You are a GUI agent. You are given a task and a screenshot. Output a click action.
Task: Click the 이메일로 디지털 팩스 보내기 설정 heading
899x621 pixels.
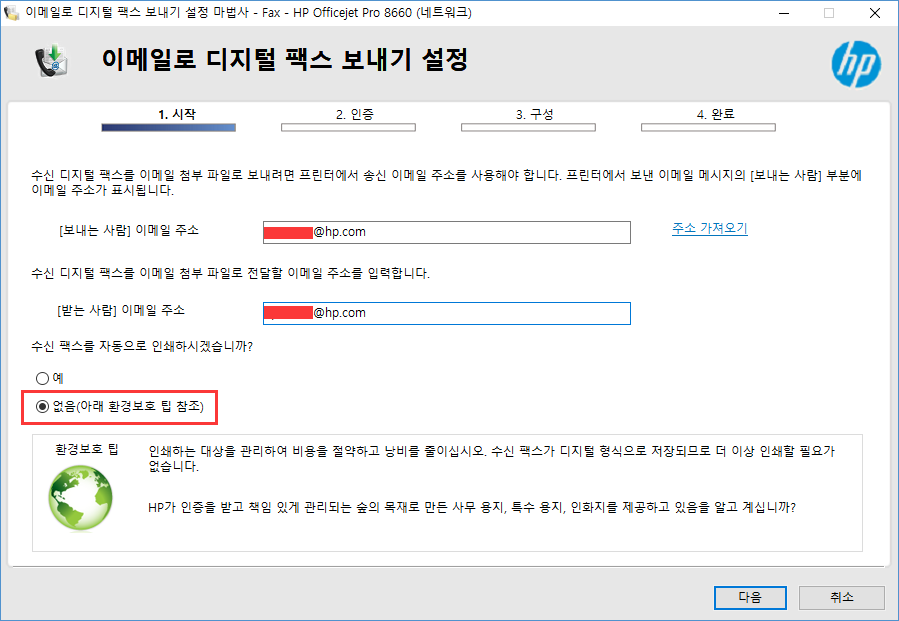[285, 60]
